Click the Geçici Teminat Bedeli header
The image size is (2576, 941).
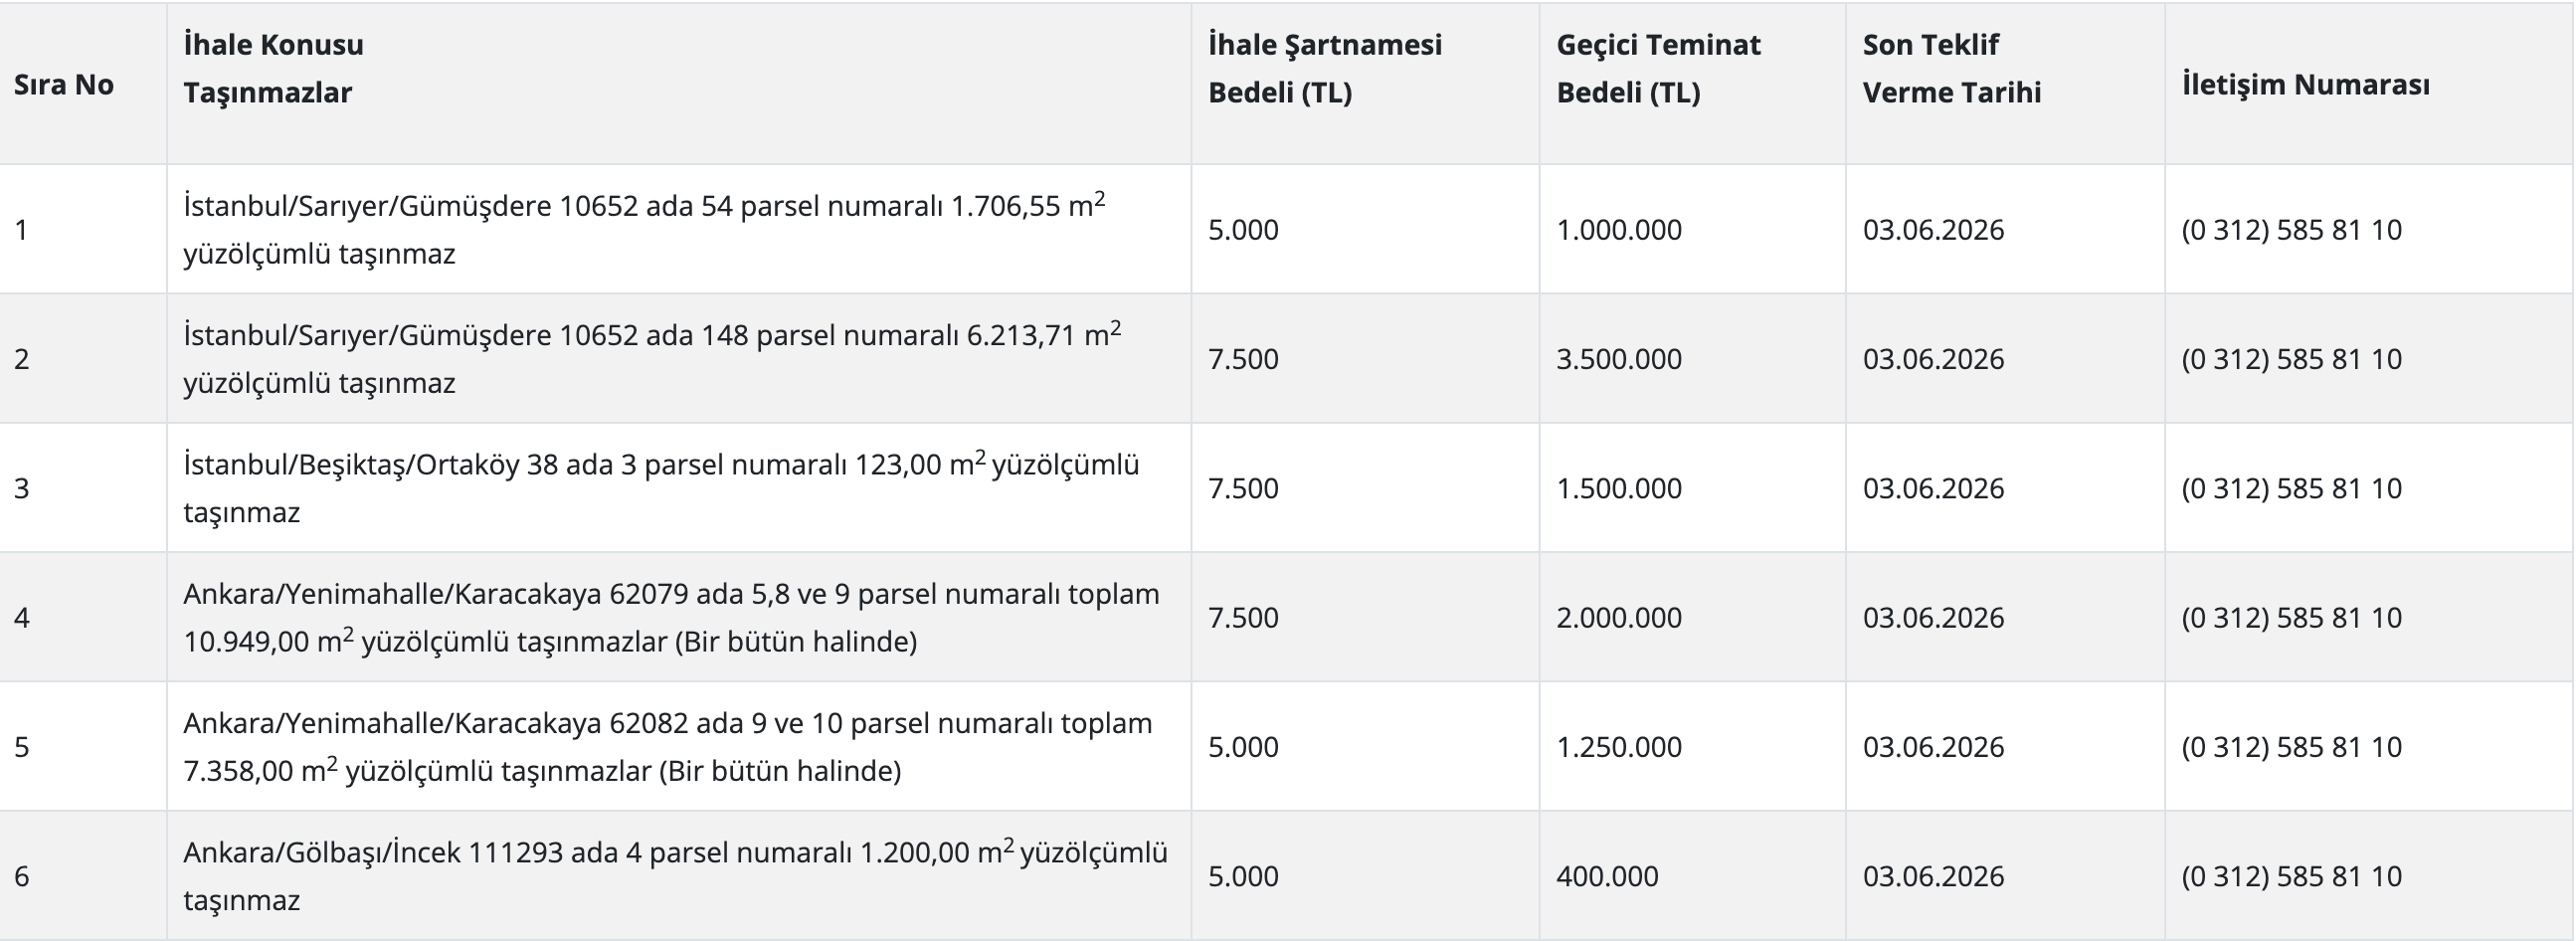[x=1657, y=68]
